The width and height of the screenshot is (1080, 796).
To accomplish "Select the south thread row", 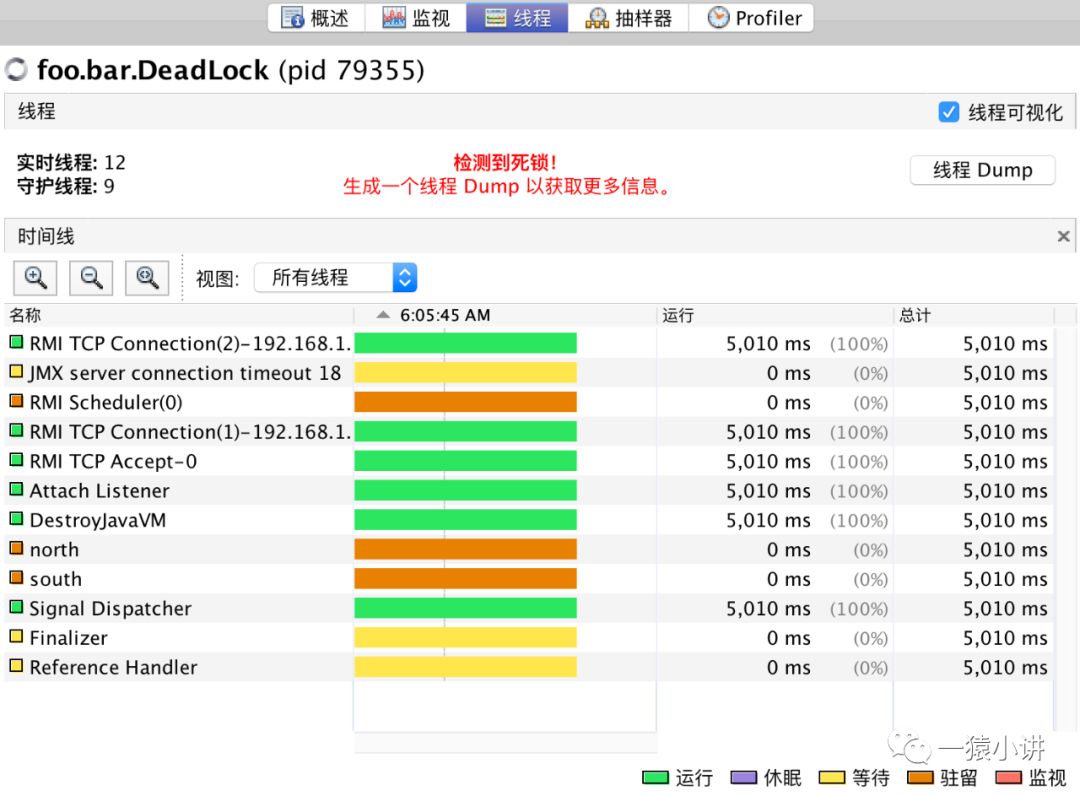I will (x=529, y=578).
